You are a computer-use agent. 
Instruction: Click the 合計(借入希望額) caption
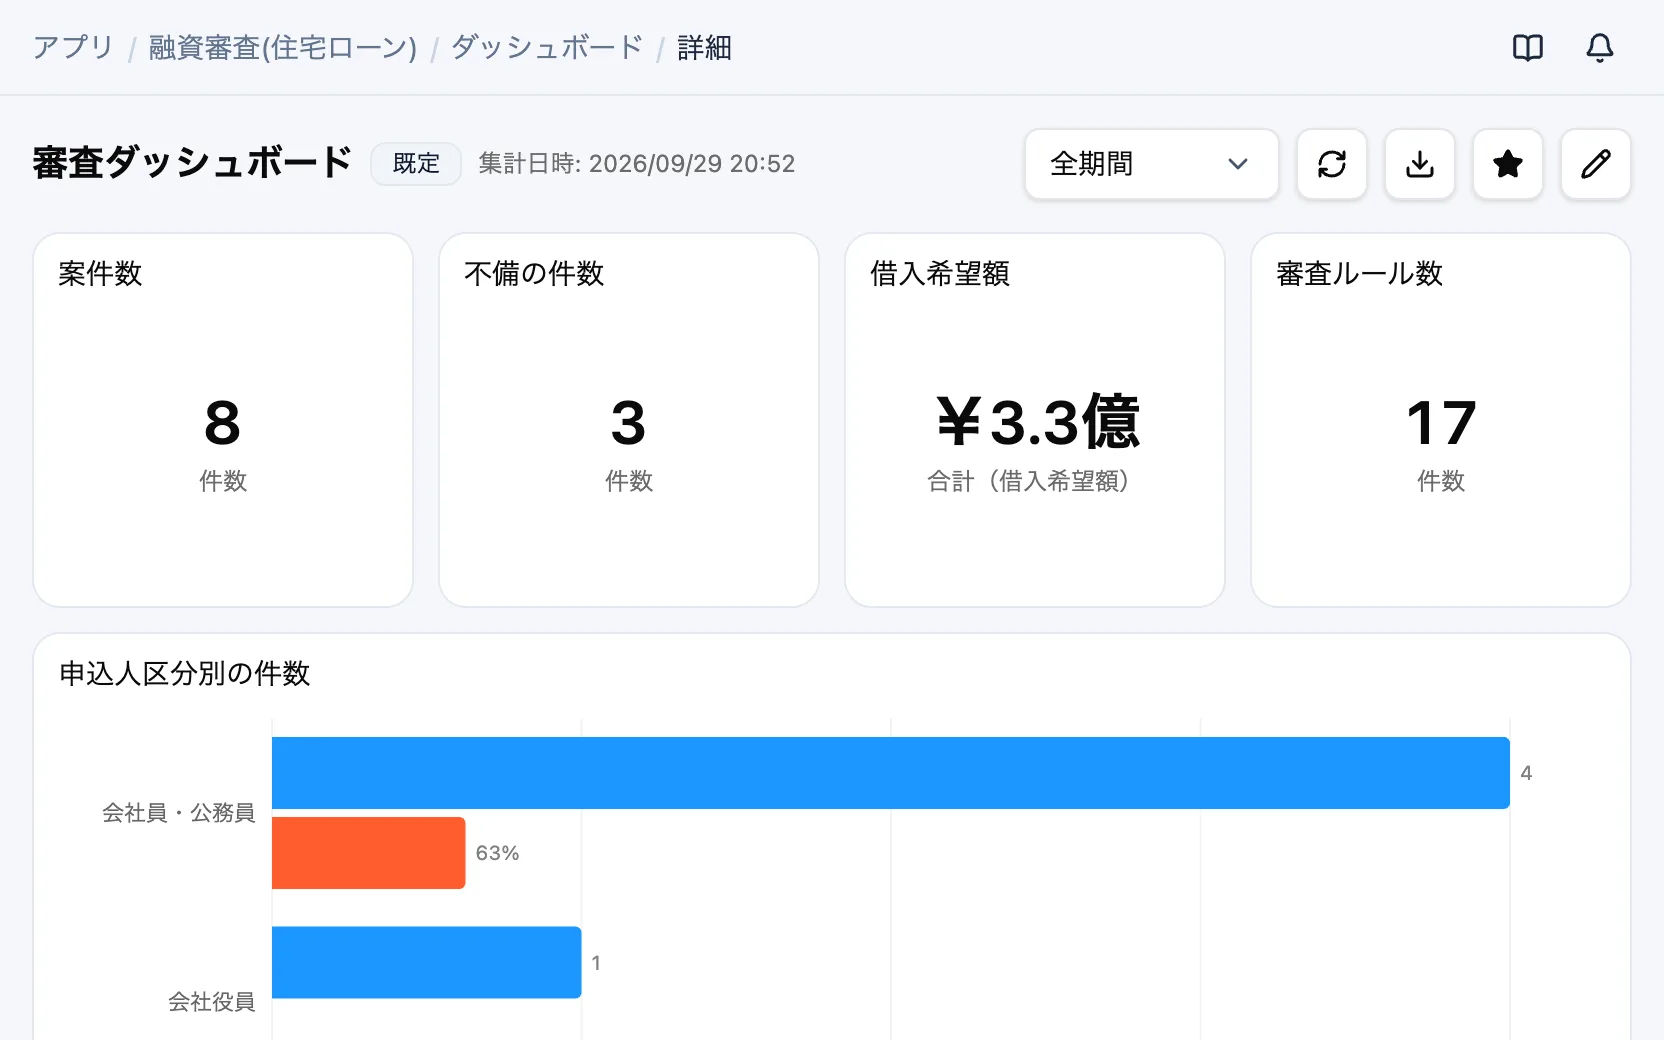click(x=1035, y=481)
